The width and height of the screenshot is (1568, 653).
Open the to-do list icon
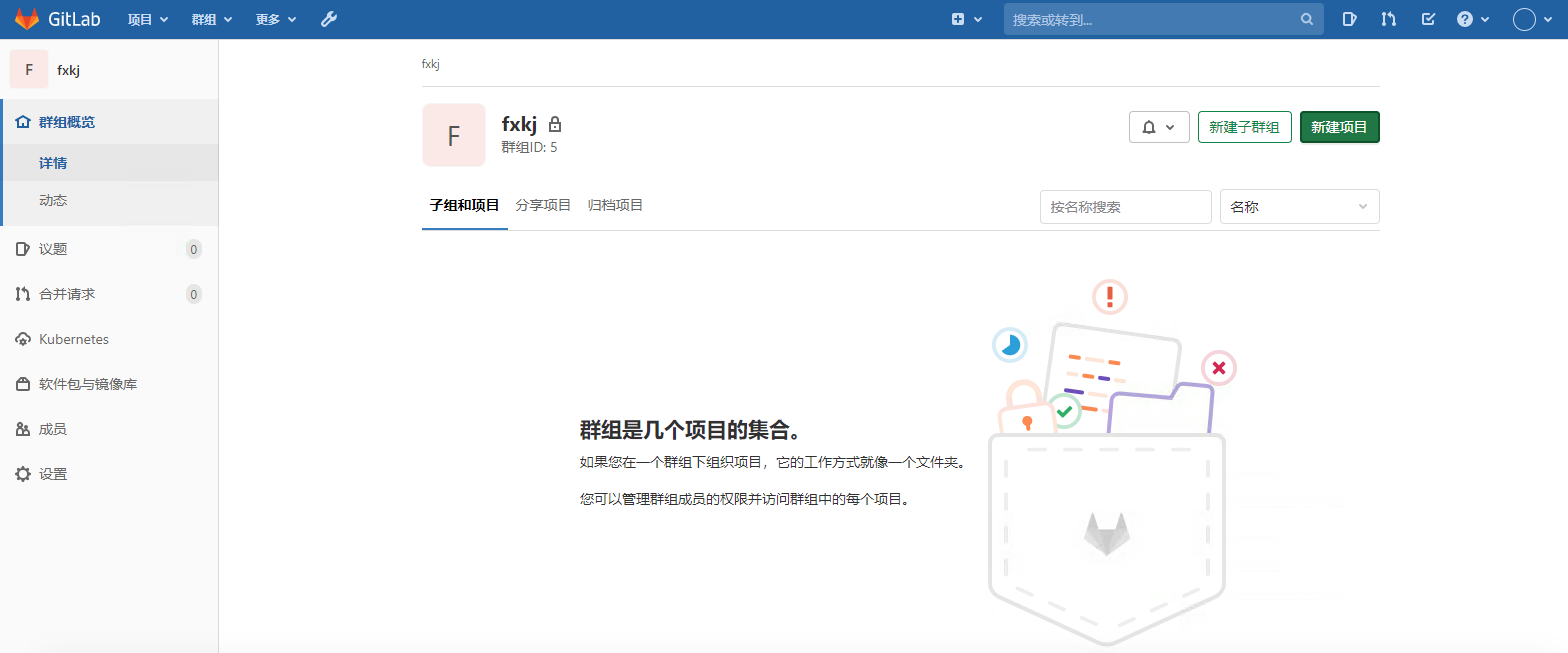[x=1428, y=19]
